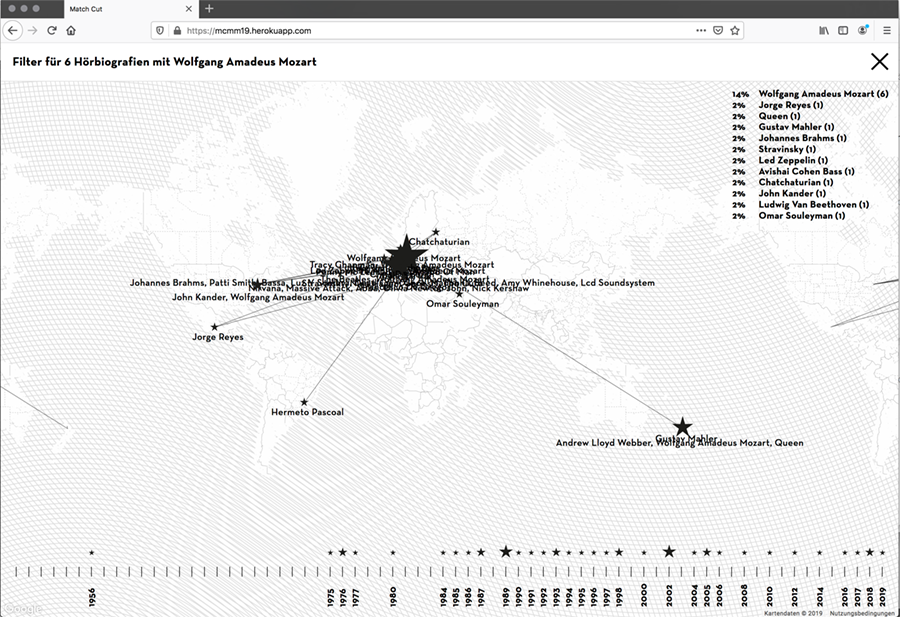Click the 2000 year label on timeline
Image resolution: width=900 pixels, height=617 pixels.
tap(644, 595)
